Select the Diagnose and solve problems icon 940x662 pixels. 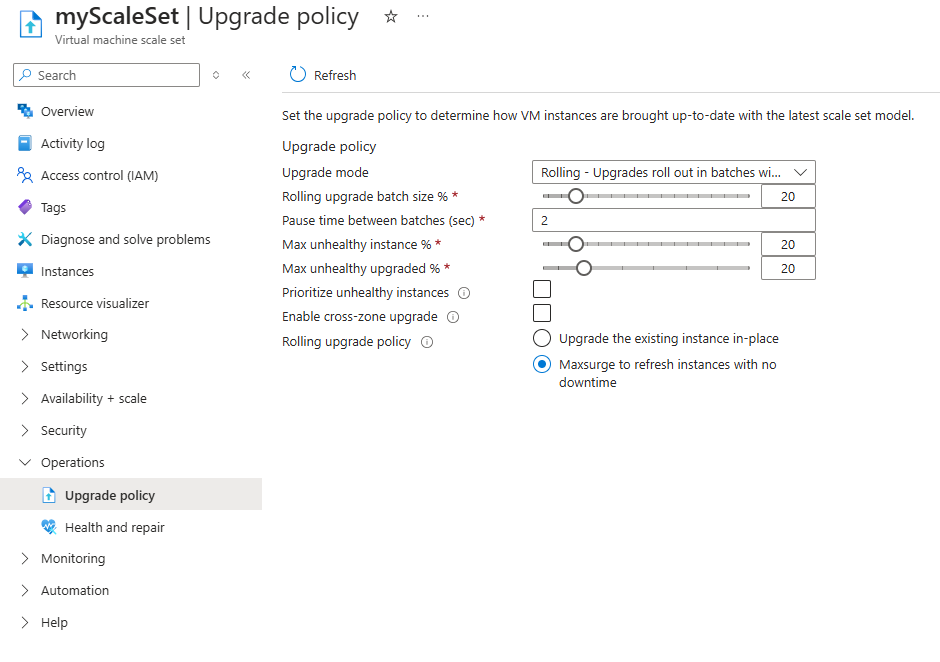pyautogui.click(x=27, y=239)
